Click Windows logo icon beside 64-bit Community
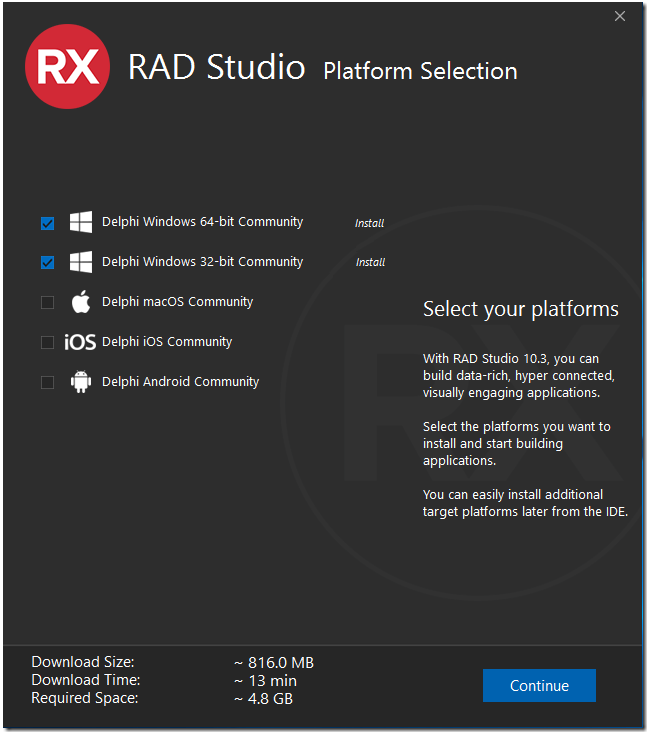Viewport: 647px width, 733px height. (x=81, y=222)
